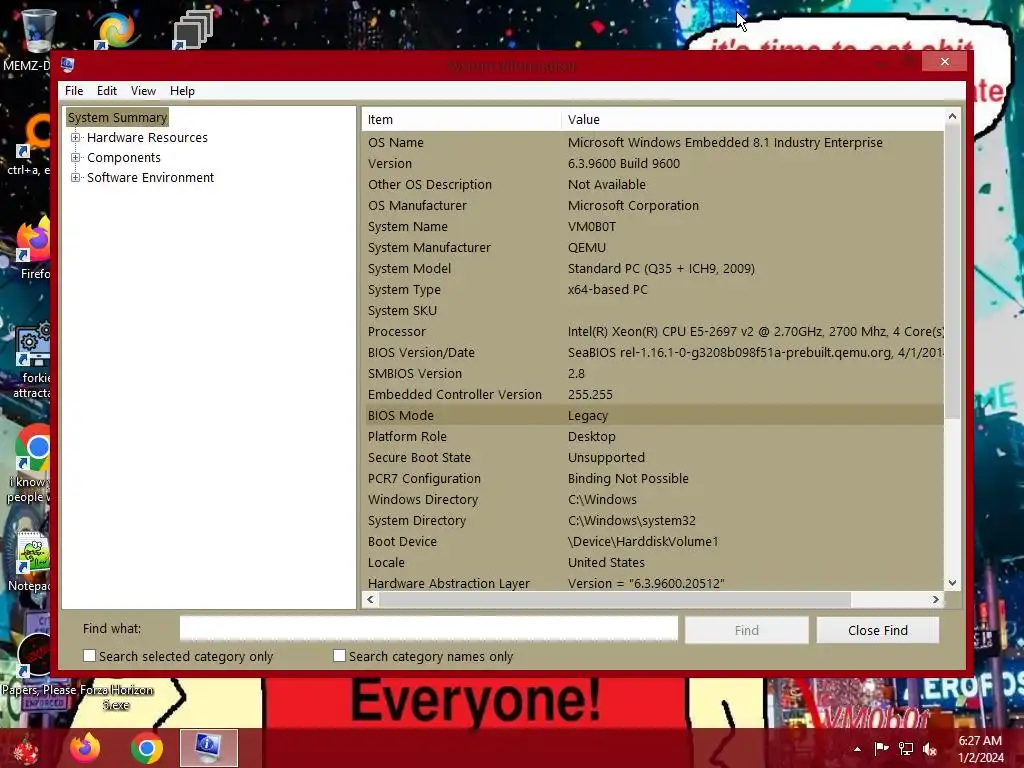This screenshot has height=768, width=1024.
Task: Select the OS Name row
Action: click(653, 142)
